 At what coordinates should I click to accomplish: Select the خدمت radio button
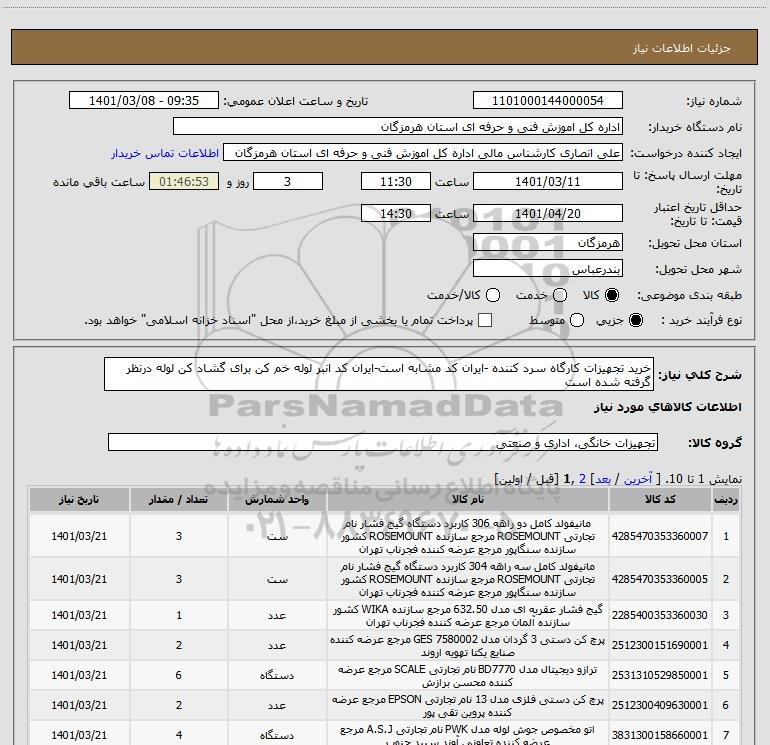pyautogui.click(x=560, y=295)
